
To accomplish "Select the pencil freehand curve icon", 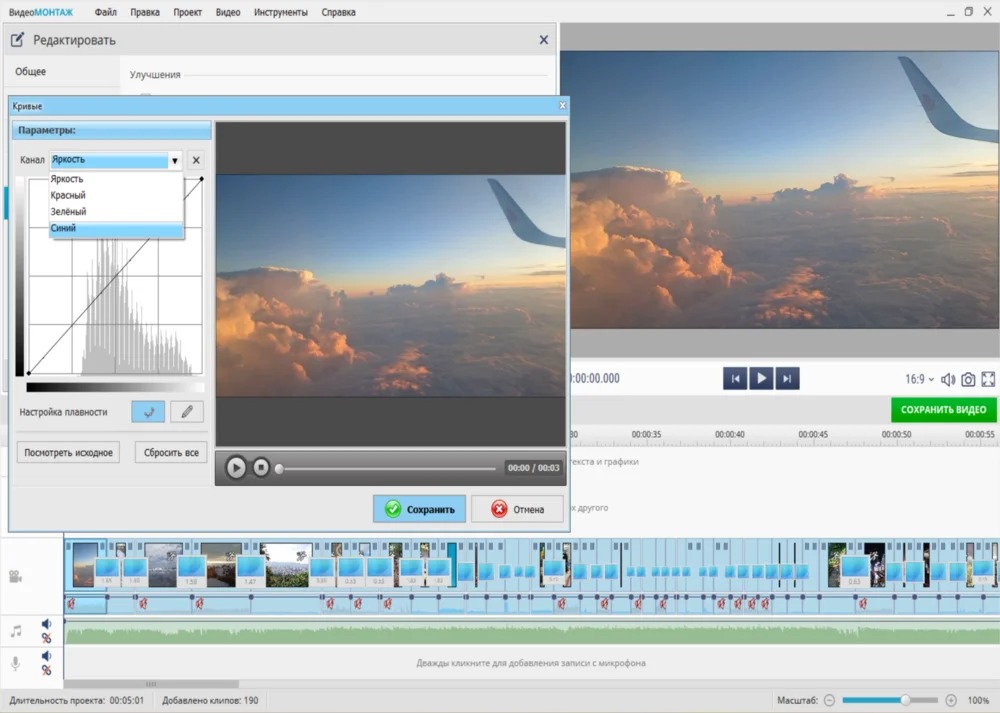I will [x=187, y=412].
